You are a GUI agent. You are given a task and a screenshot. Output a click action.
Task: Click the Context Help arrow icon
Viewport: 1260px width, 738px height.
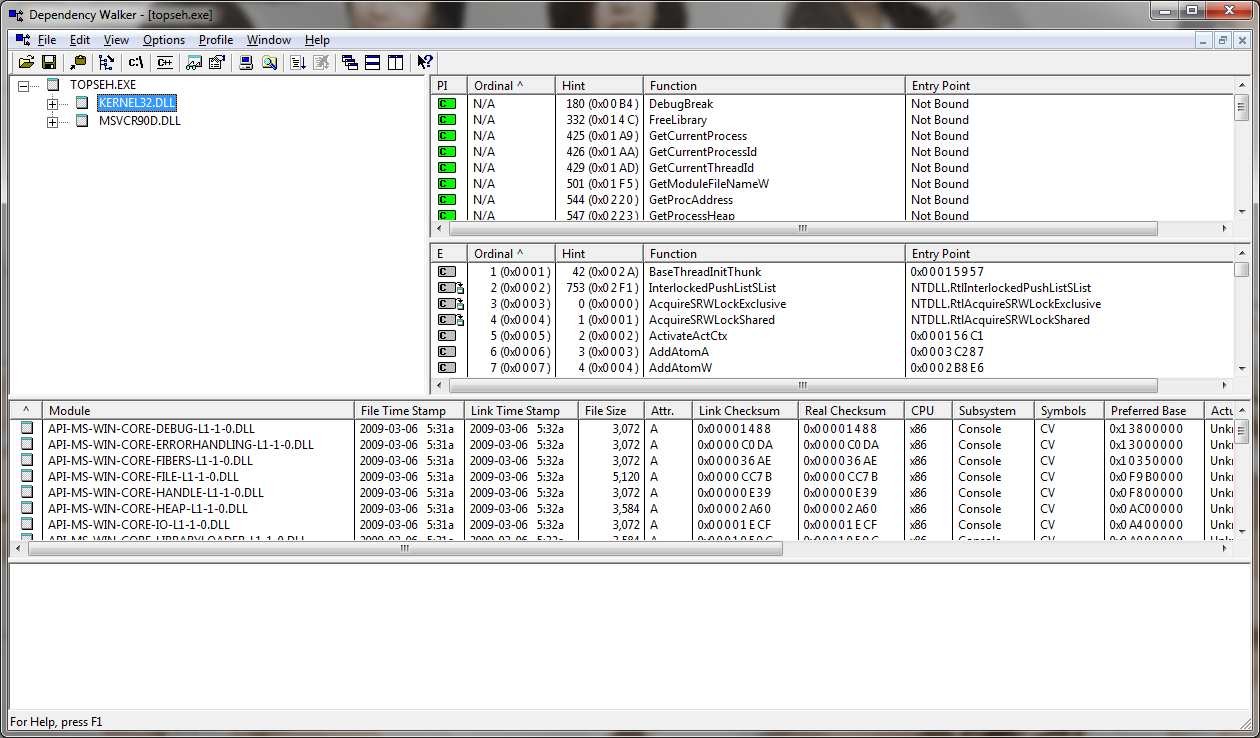click(x=425, y=63)
